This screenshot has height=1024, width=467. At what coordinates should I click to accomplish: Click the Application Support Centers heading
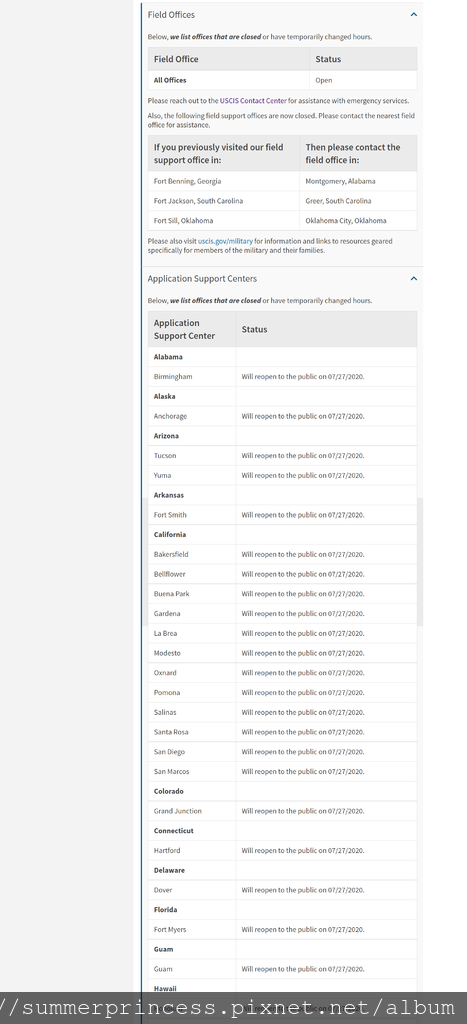point(202,278)
